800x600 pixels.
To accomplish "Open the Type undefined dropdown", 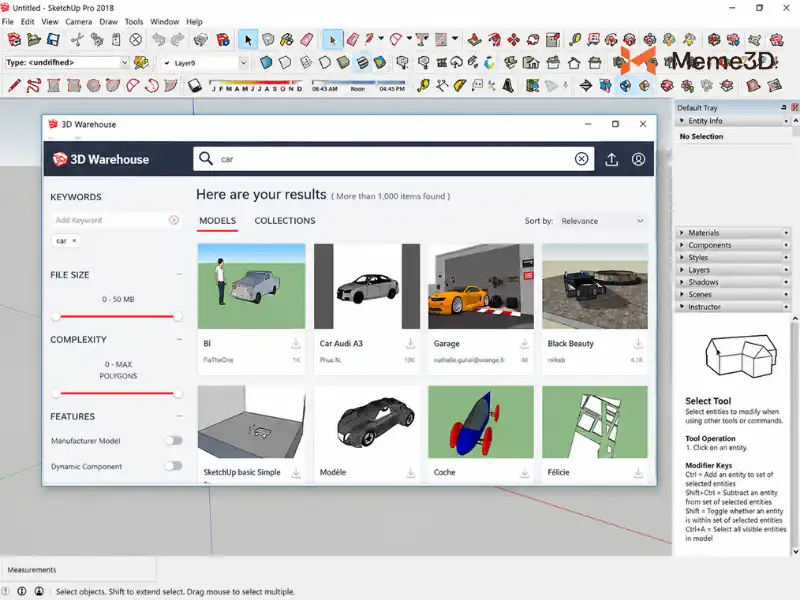I will point(67,62).
